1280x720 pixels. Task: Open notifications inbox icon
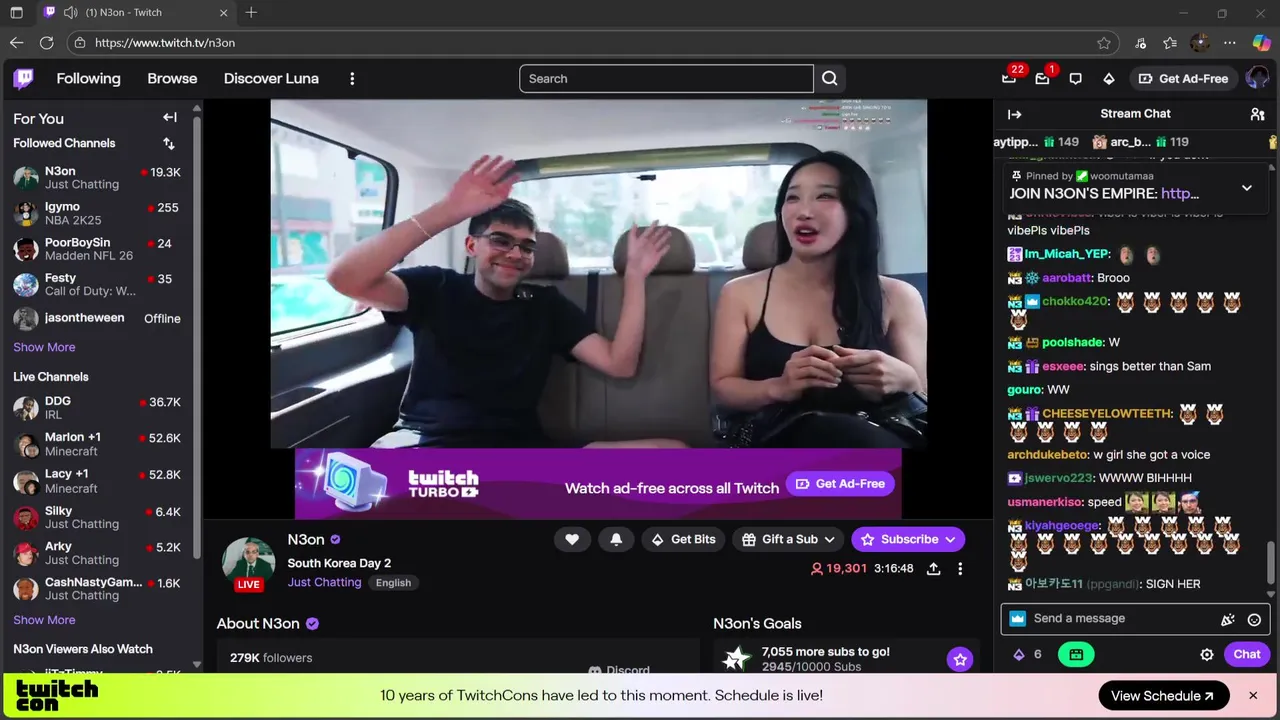[x=1042, y=78]
